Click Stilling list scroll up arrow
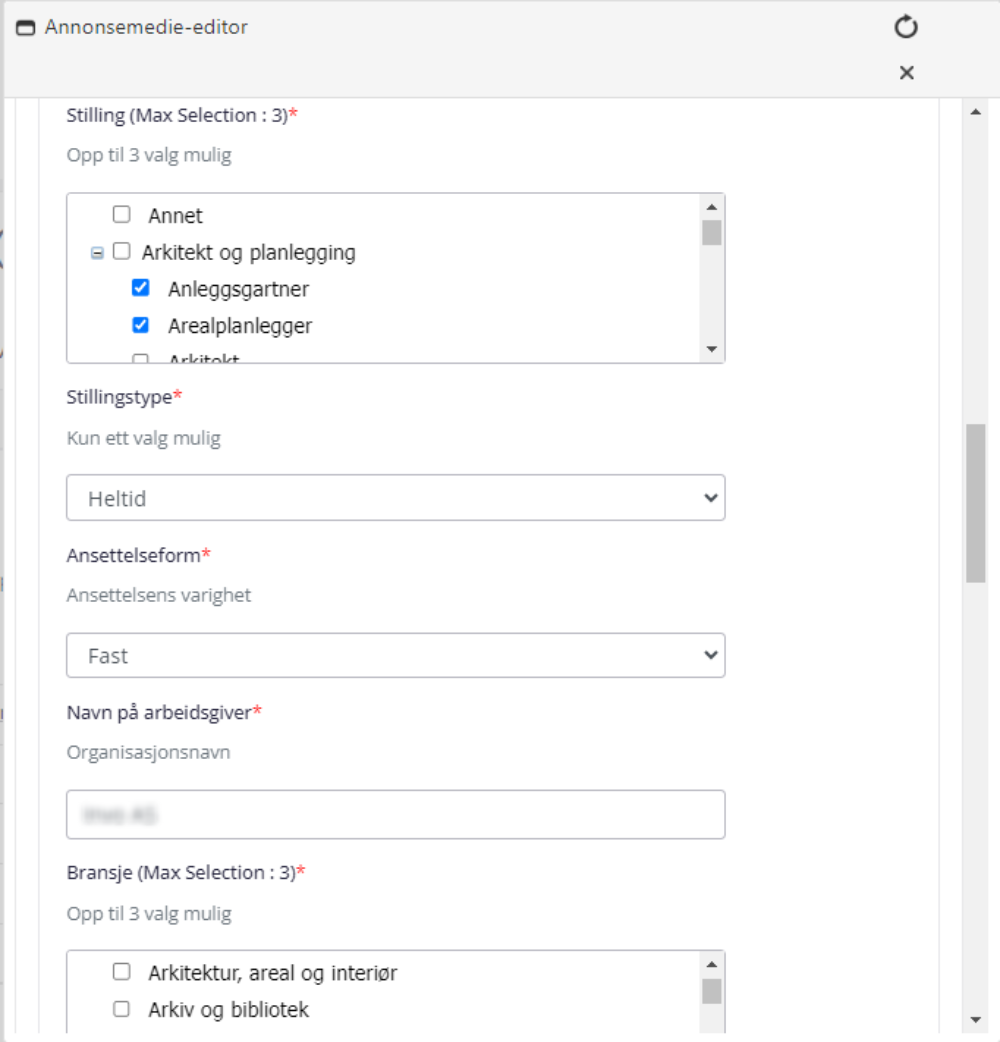The width and height of the screenshot is (1000, 1042). pyautogui.click(x=712, y=207)
